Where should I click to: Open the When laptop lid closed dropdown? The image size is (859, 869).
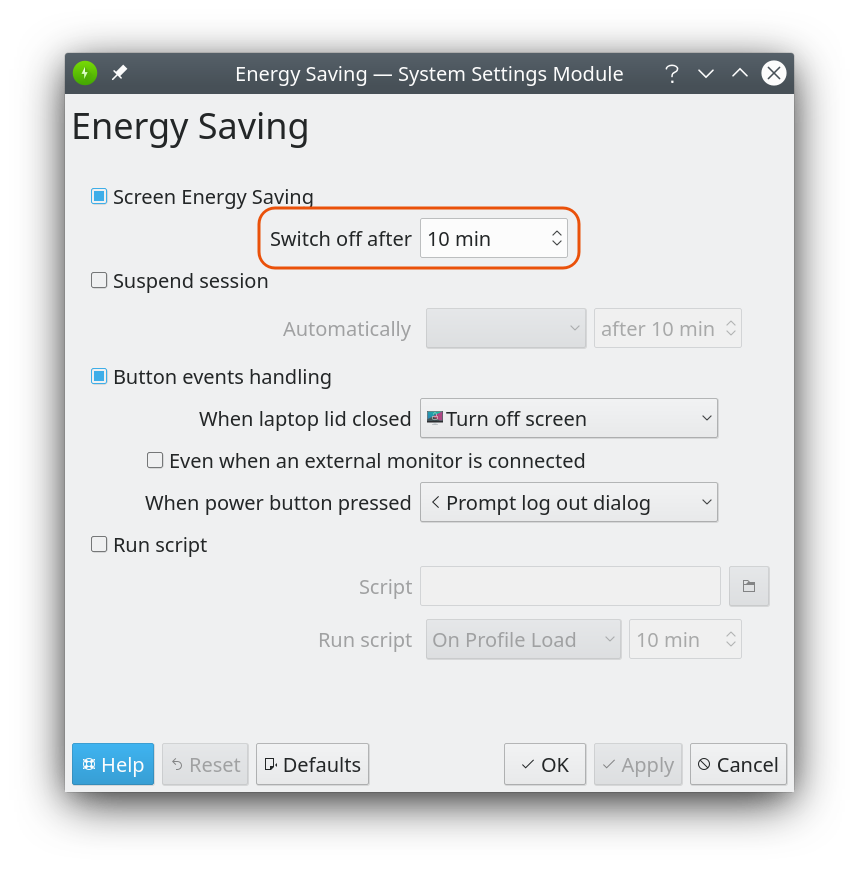(568, 419)
